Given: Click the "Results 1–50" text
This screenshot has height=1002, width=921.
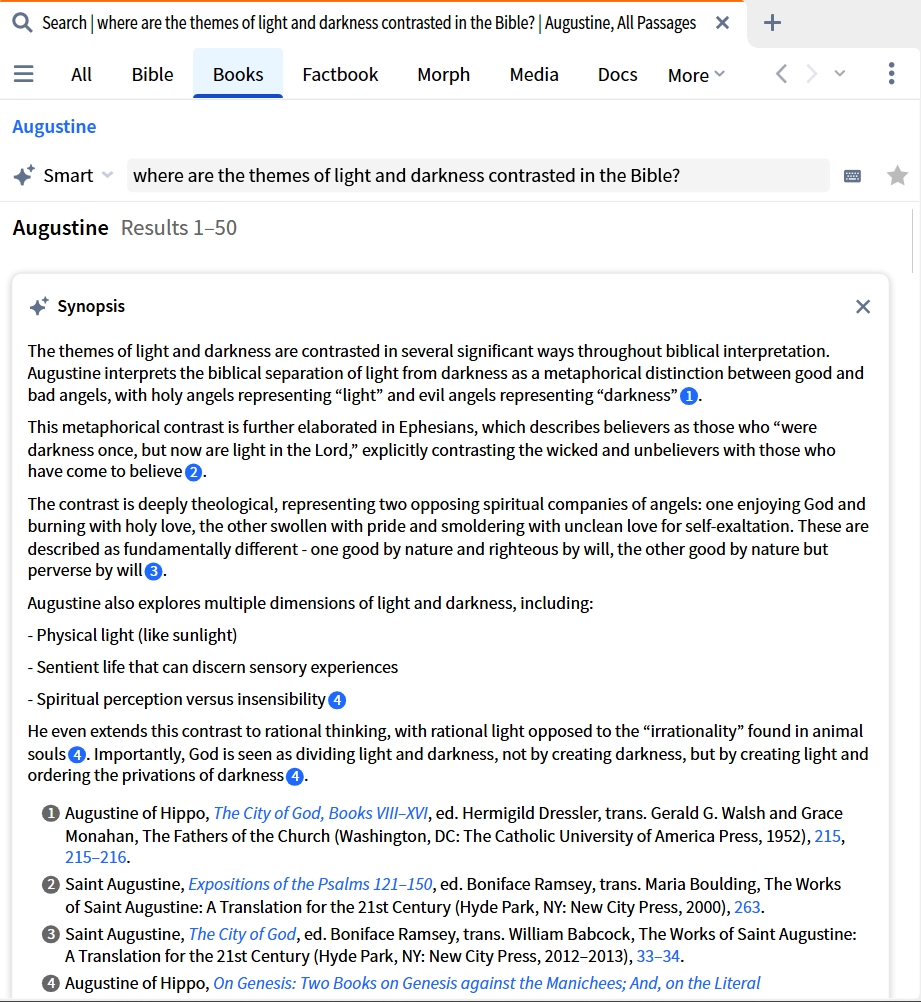Looking at the screenshot, I should point(179,227).
